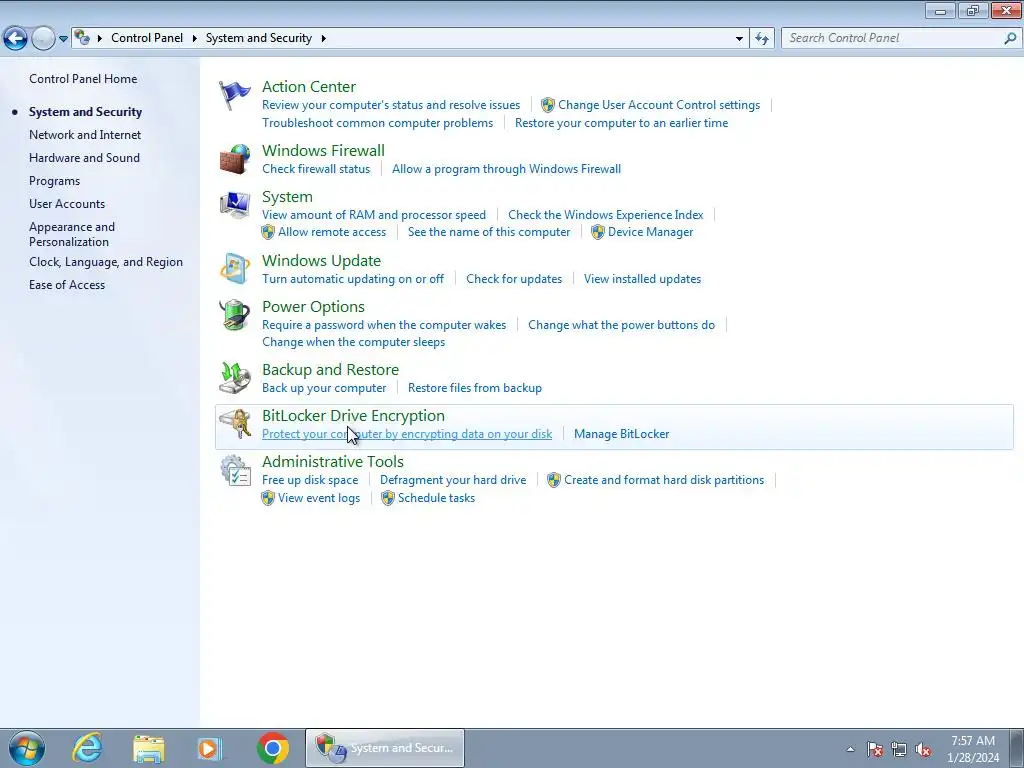The image size is (1024, 768).
Task: Open Create and format hard disk partitions
Action: coord(664,480)
